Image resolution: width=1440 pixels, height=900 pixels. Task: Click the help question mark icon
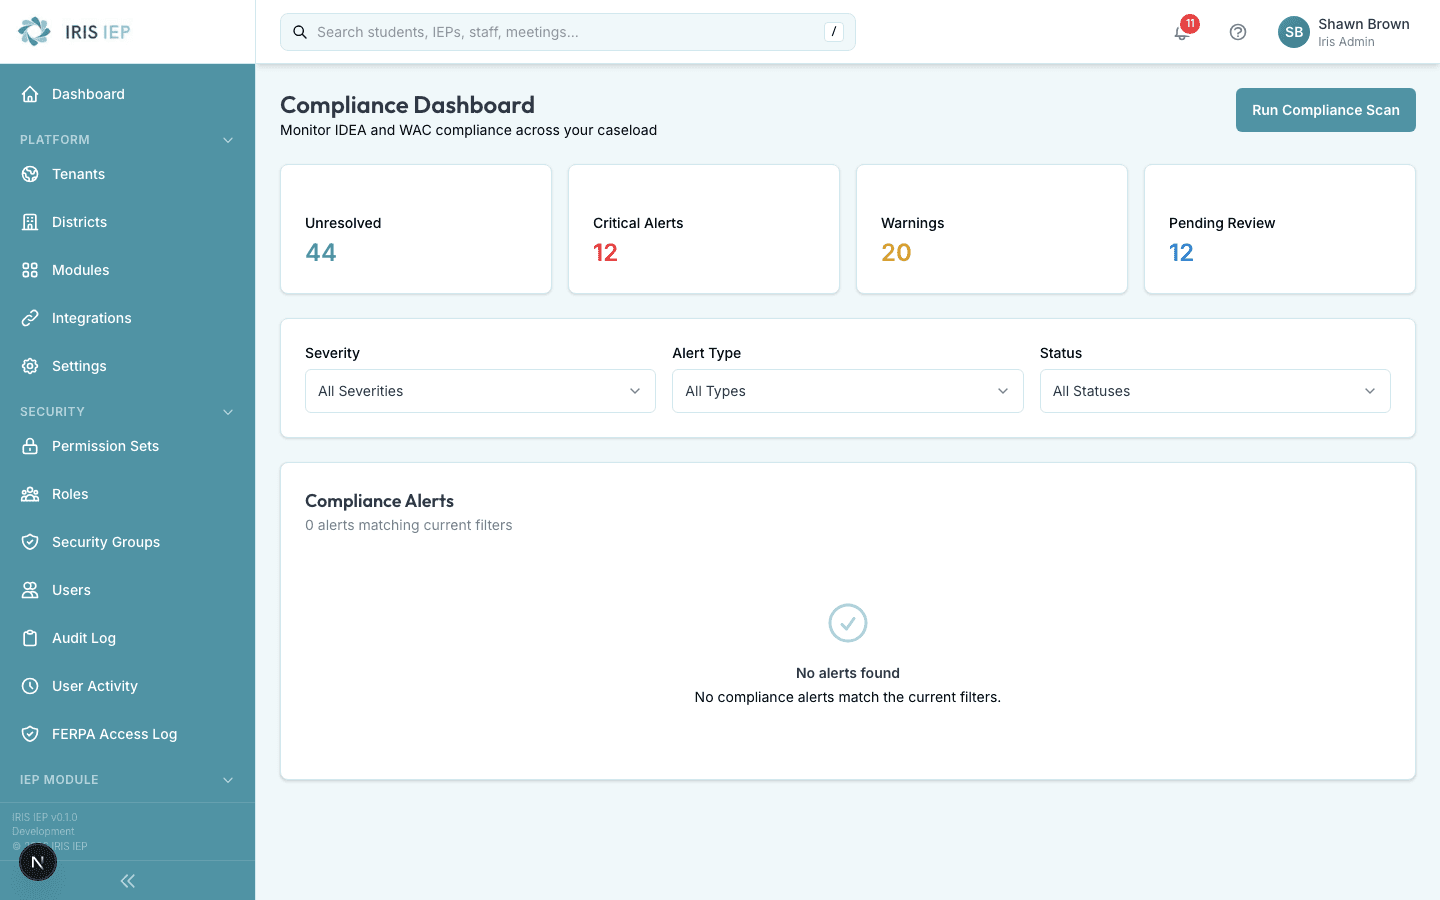(x=1238, y=32)
